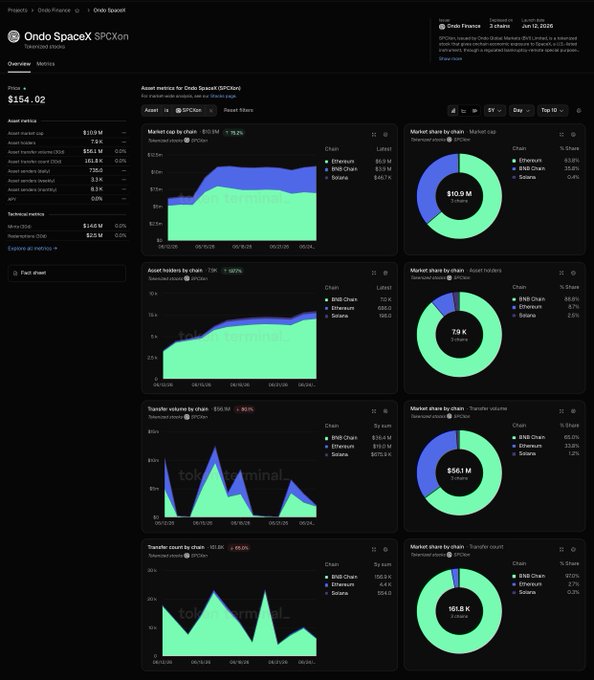Click the Ondo SpaceX logo icon

[14, 36]
